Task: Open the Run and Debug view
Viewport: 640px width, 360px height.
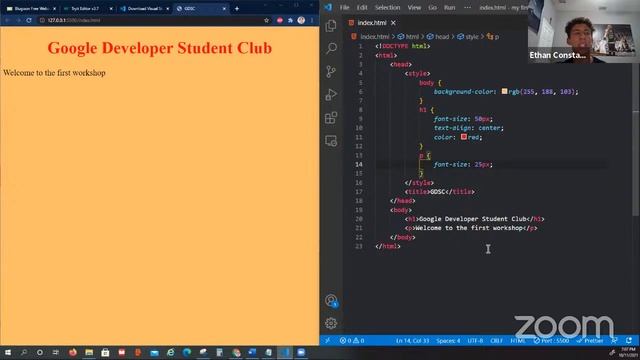Action: coord(331,95)
